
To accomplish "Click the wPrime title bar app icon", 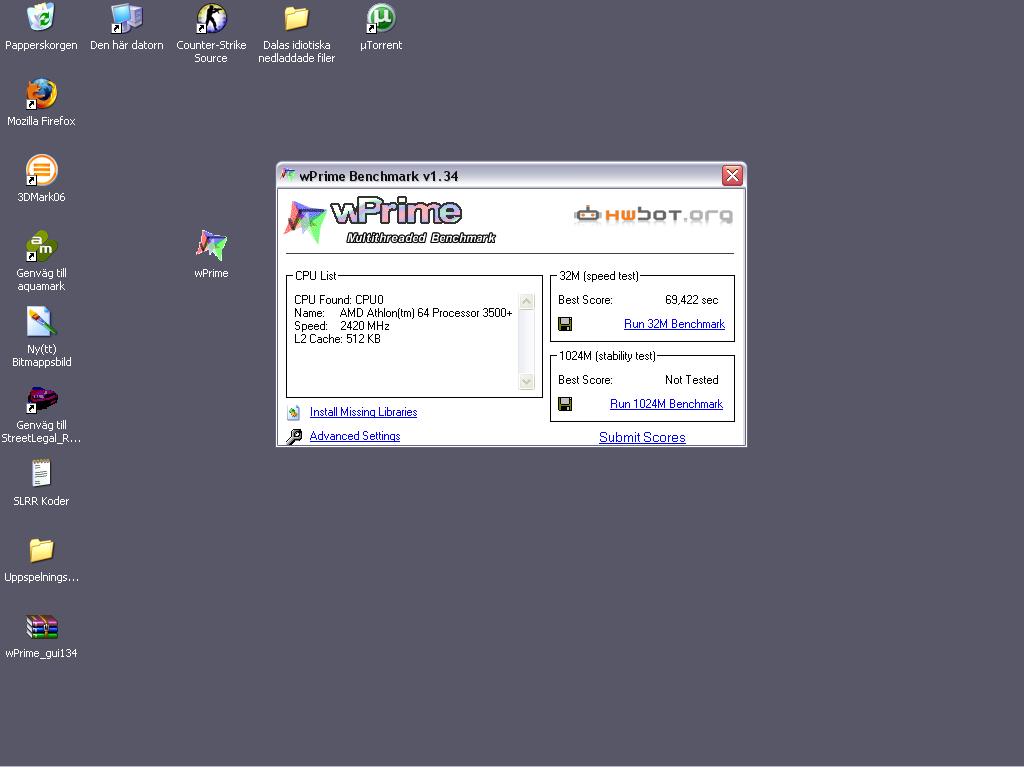I will [x=287, y=175].
